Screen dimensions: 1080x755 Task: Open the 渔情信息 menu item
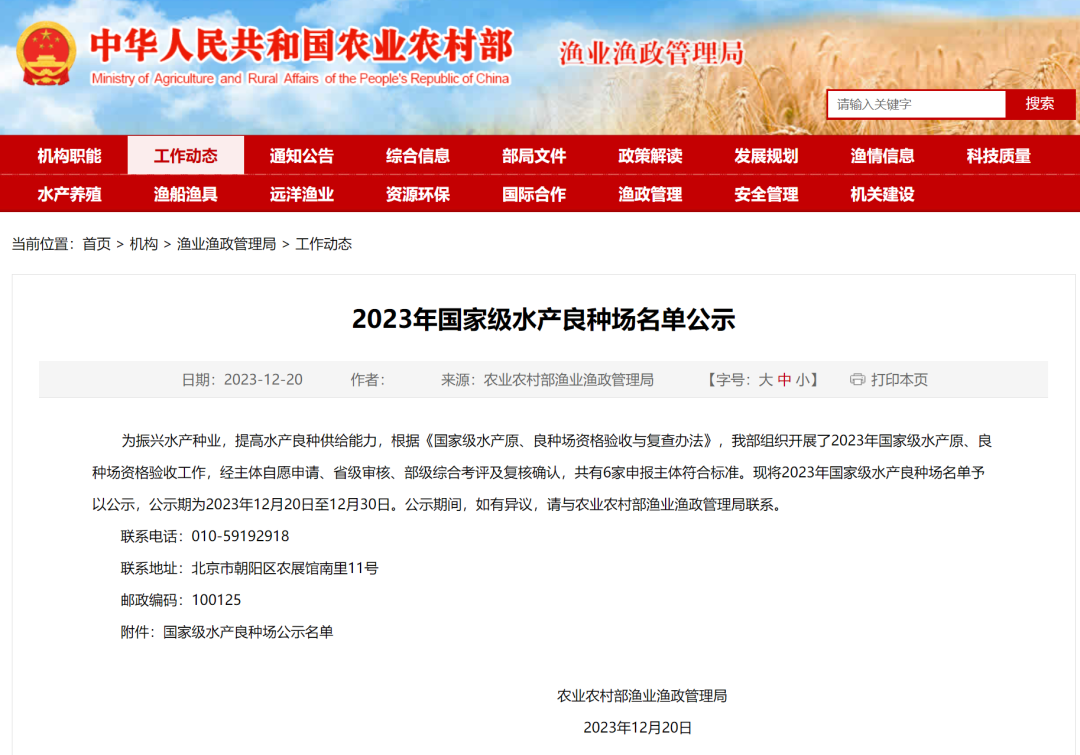tap(882, 156)
